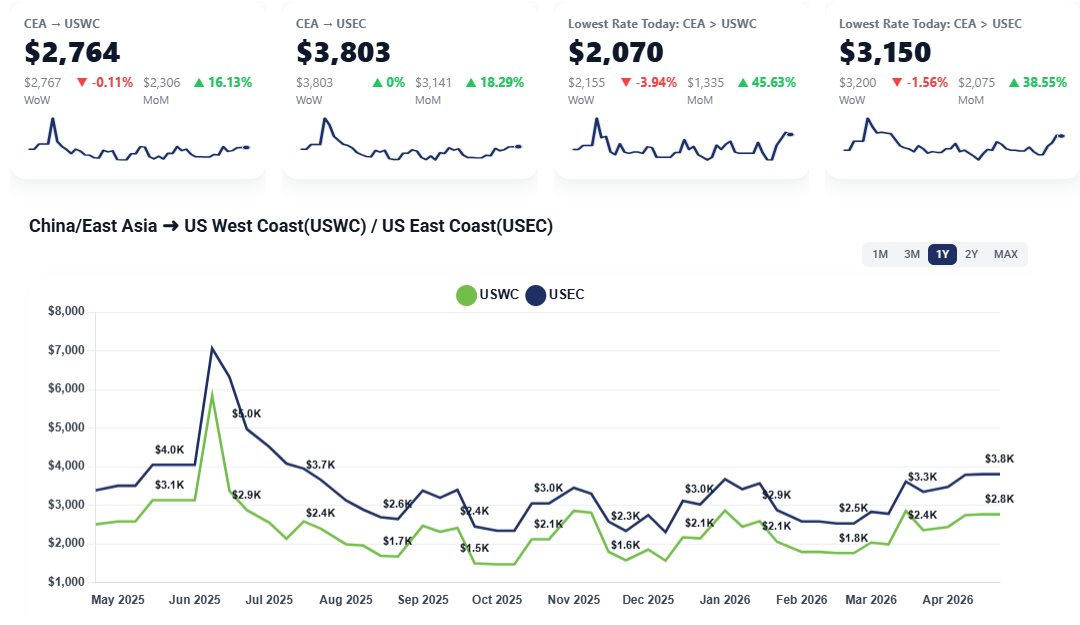This screenshot has height=625, width=1080.
Task: Show MAX time range on chart
Action: point(1005,254)
